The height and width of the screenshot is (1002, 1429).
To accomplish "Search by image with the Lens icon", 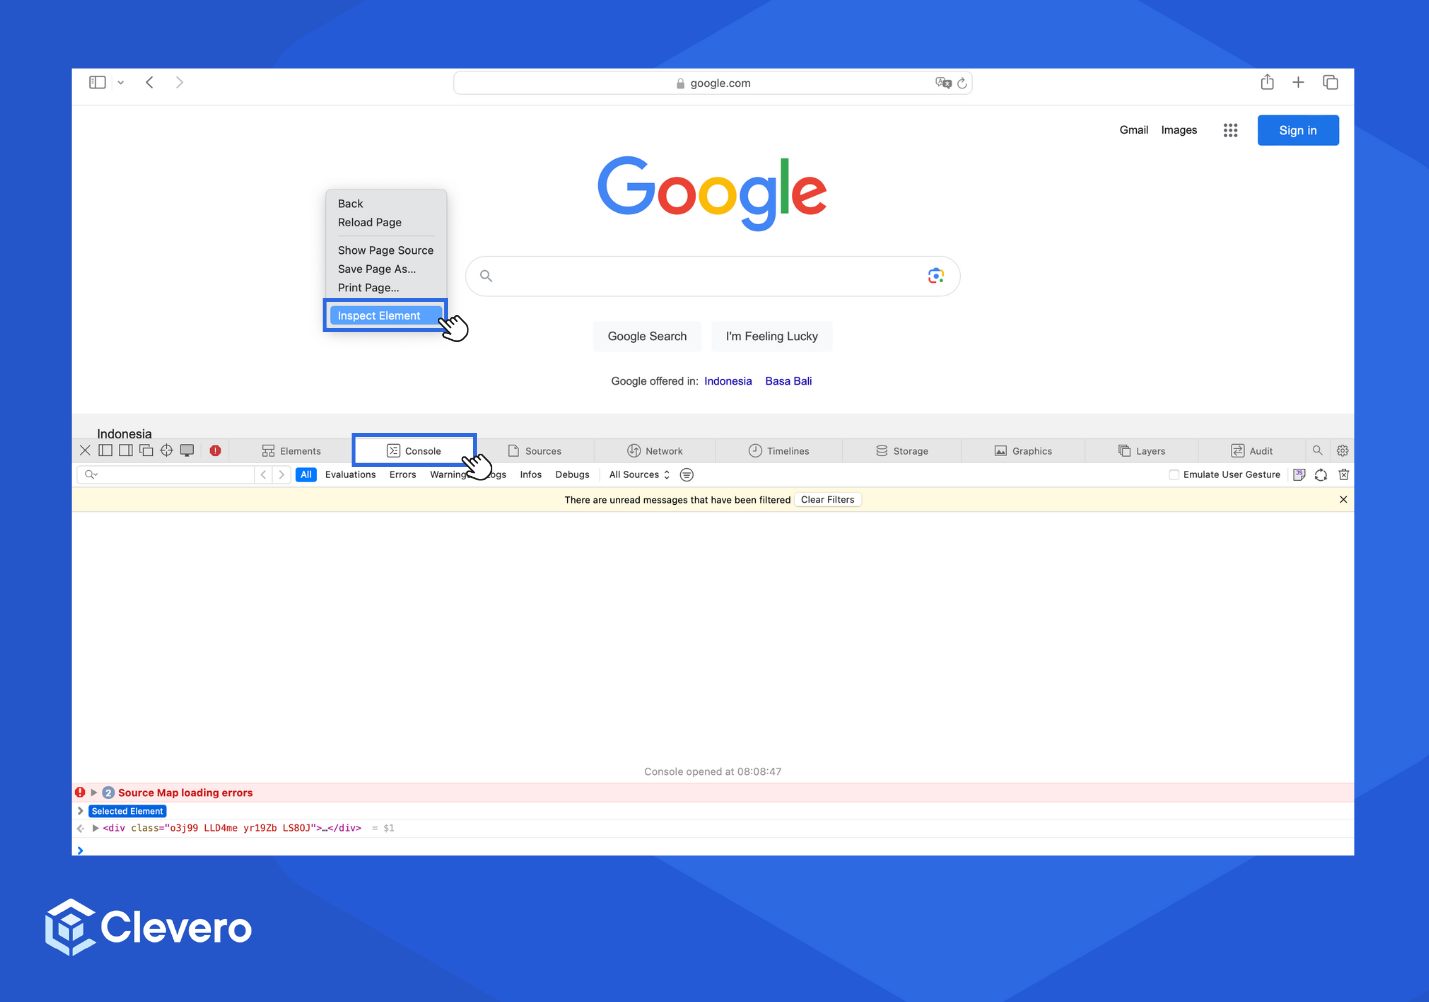I will 936,276.
